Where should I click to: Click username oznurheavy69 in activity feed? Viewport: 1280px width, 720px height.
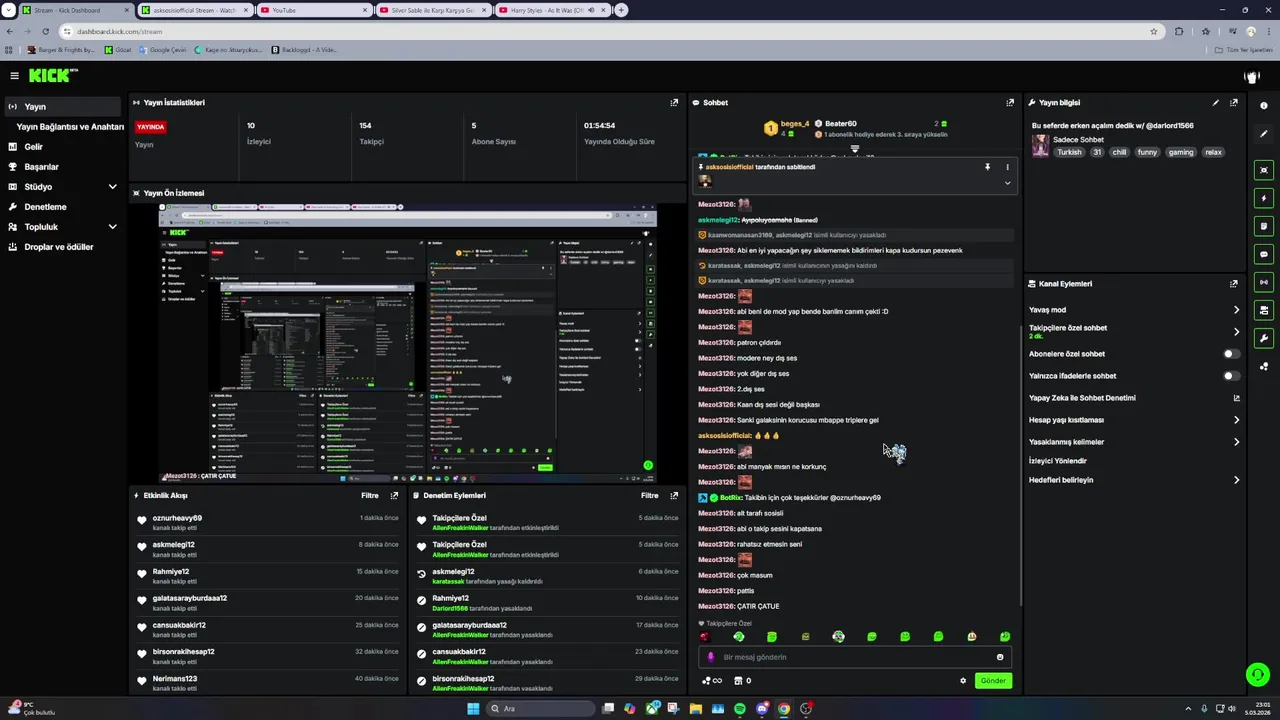177,518
